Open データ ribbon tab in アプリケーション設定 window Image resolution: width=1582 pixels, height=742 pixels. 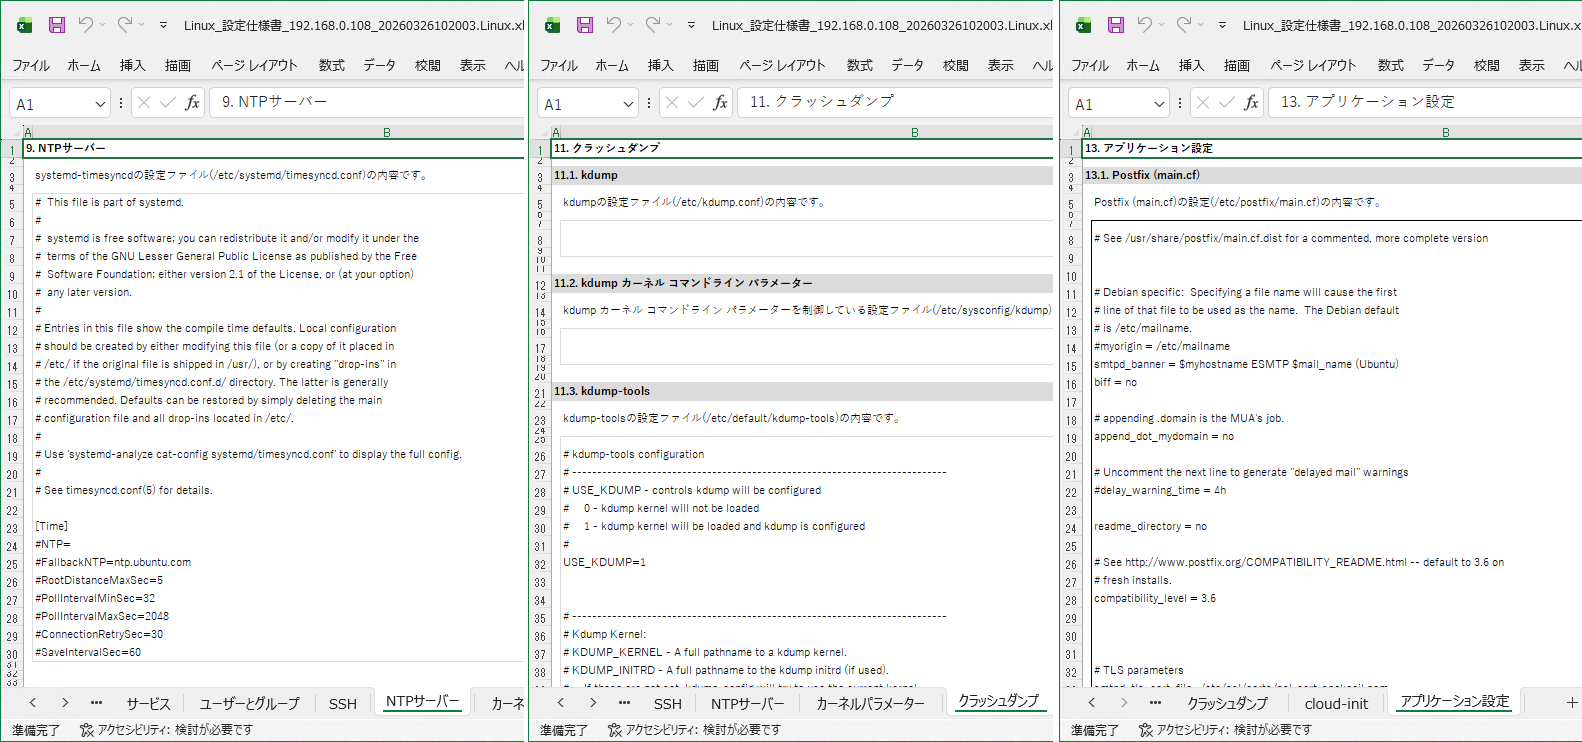[x=1438, y=65]
